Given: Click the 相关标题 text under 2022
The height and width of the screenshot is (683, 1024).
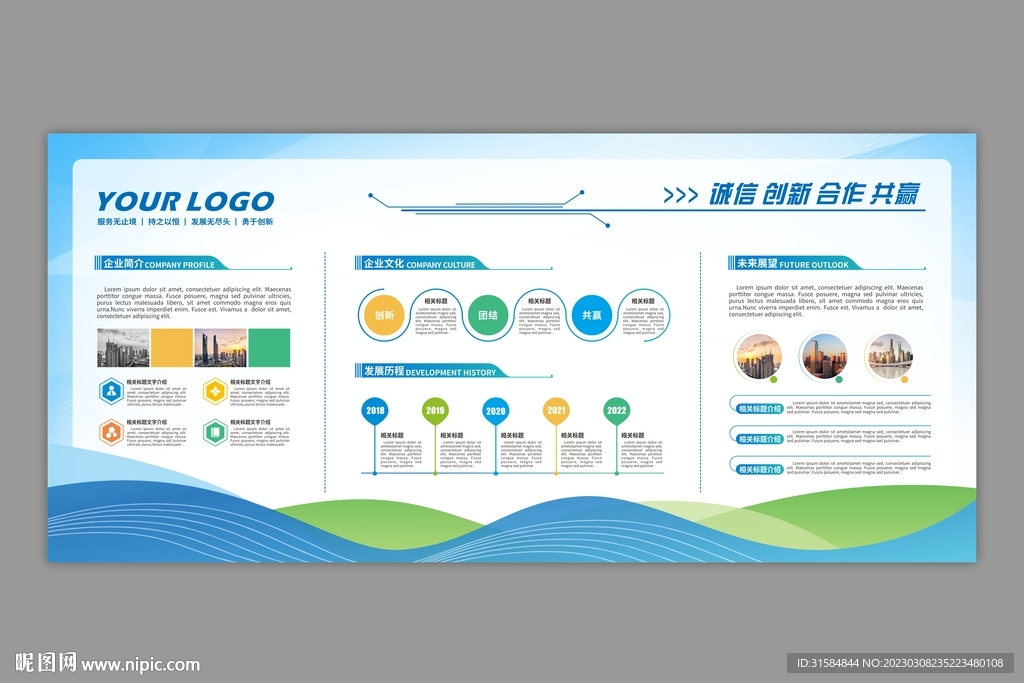Looking at the screenshot, I should point(632,436).
